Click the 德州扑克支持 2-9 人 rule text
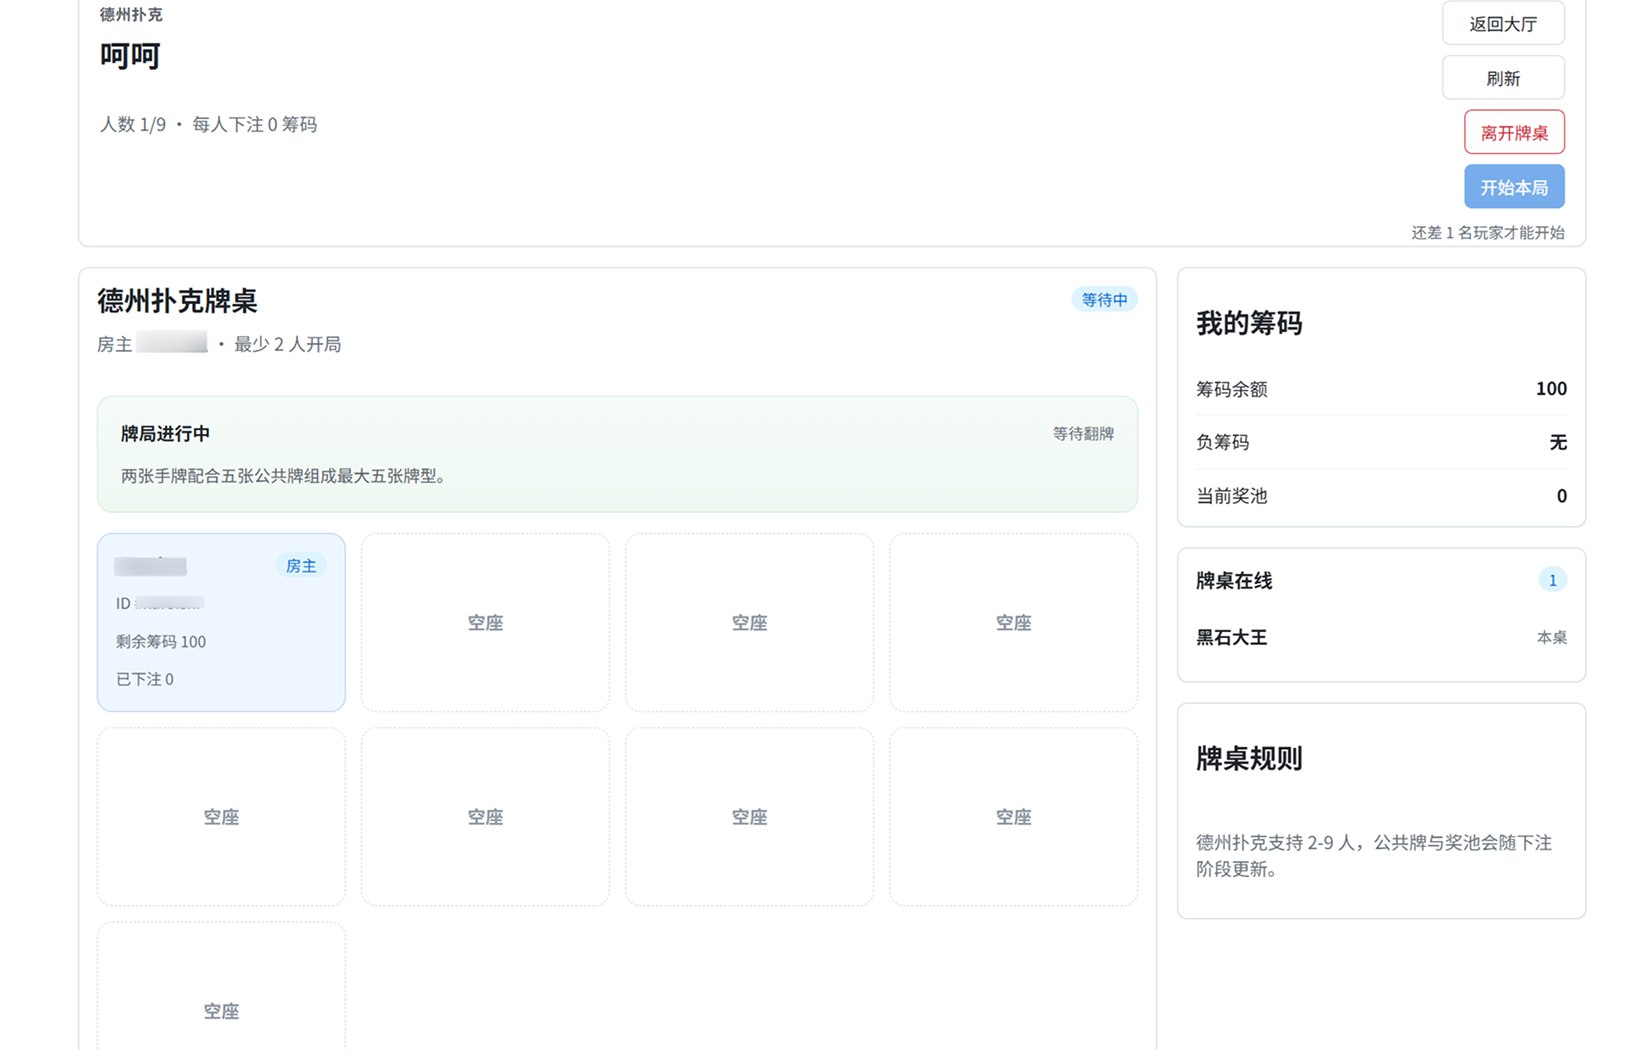Image resolution: width=1640 pixels, height=1050 pixels. (1374, 855)
